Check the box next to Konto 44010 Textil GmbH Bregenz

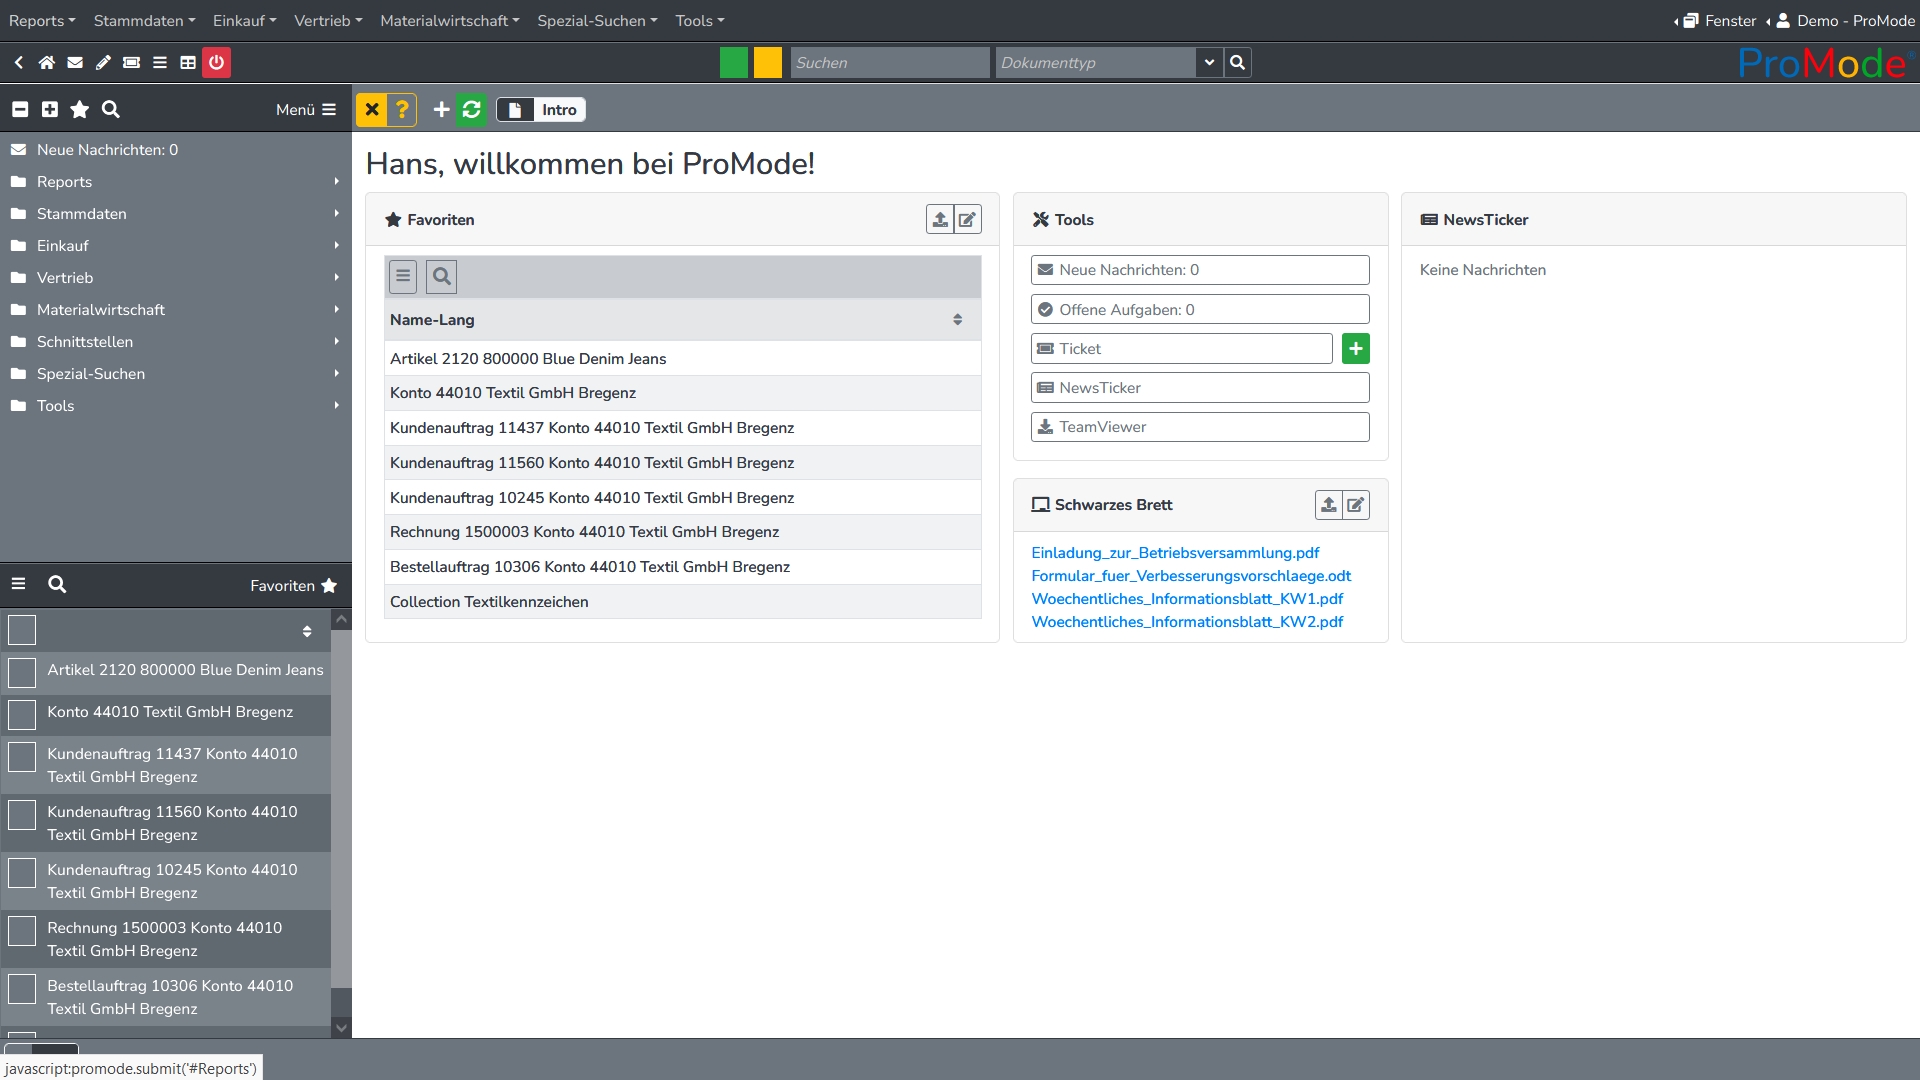point(22,714)
